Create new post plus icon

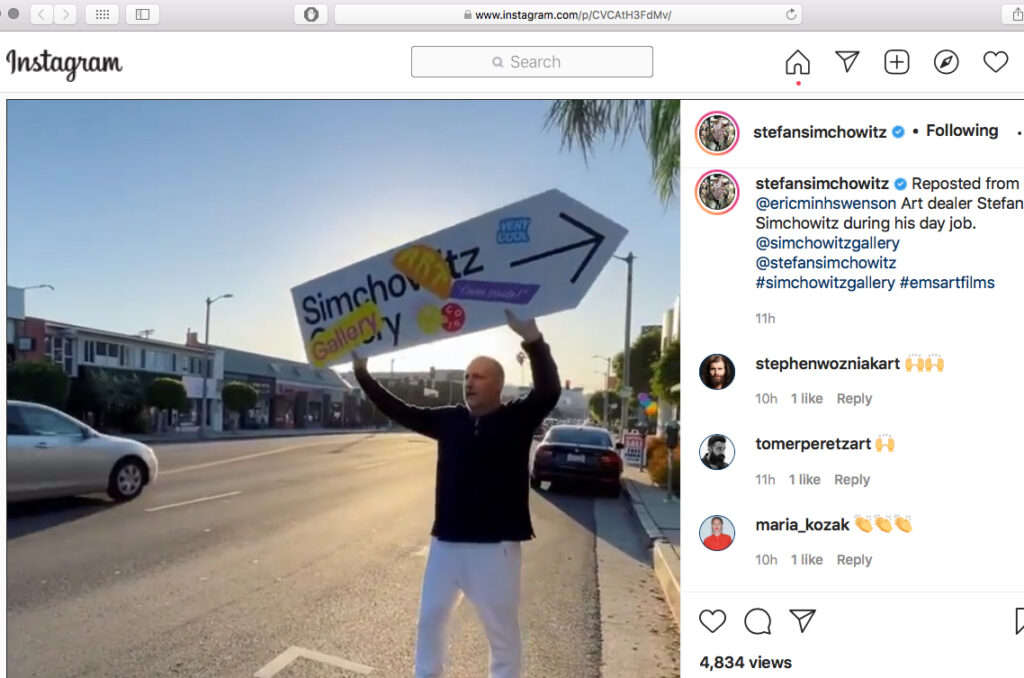[x=897, y=62]
